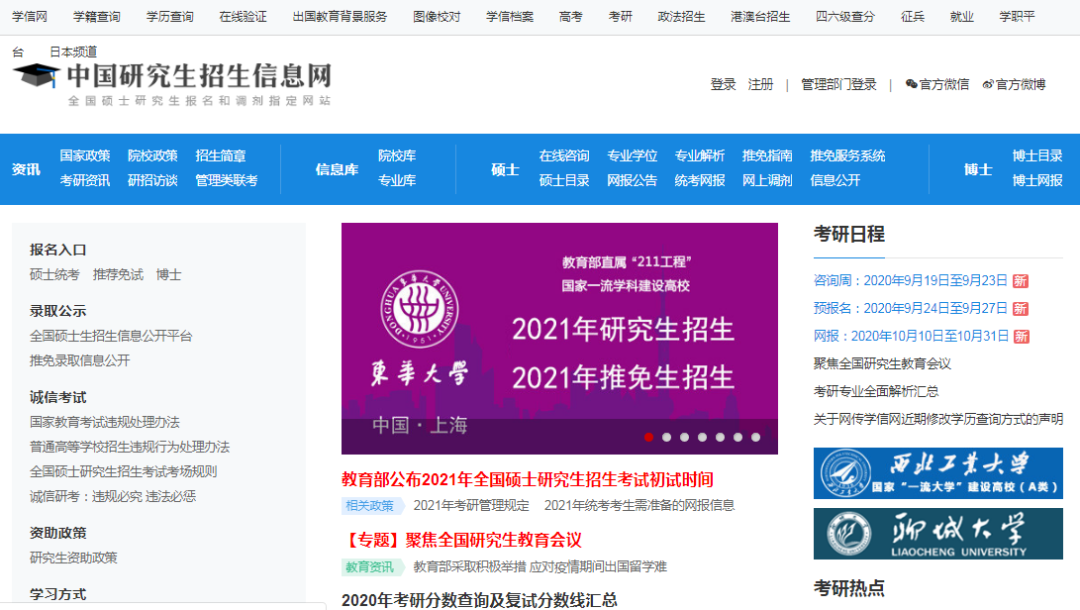Open 推免服务系统 in blue nav

(x=848, y=156)
